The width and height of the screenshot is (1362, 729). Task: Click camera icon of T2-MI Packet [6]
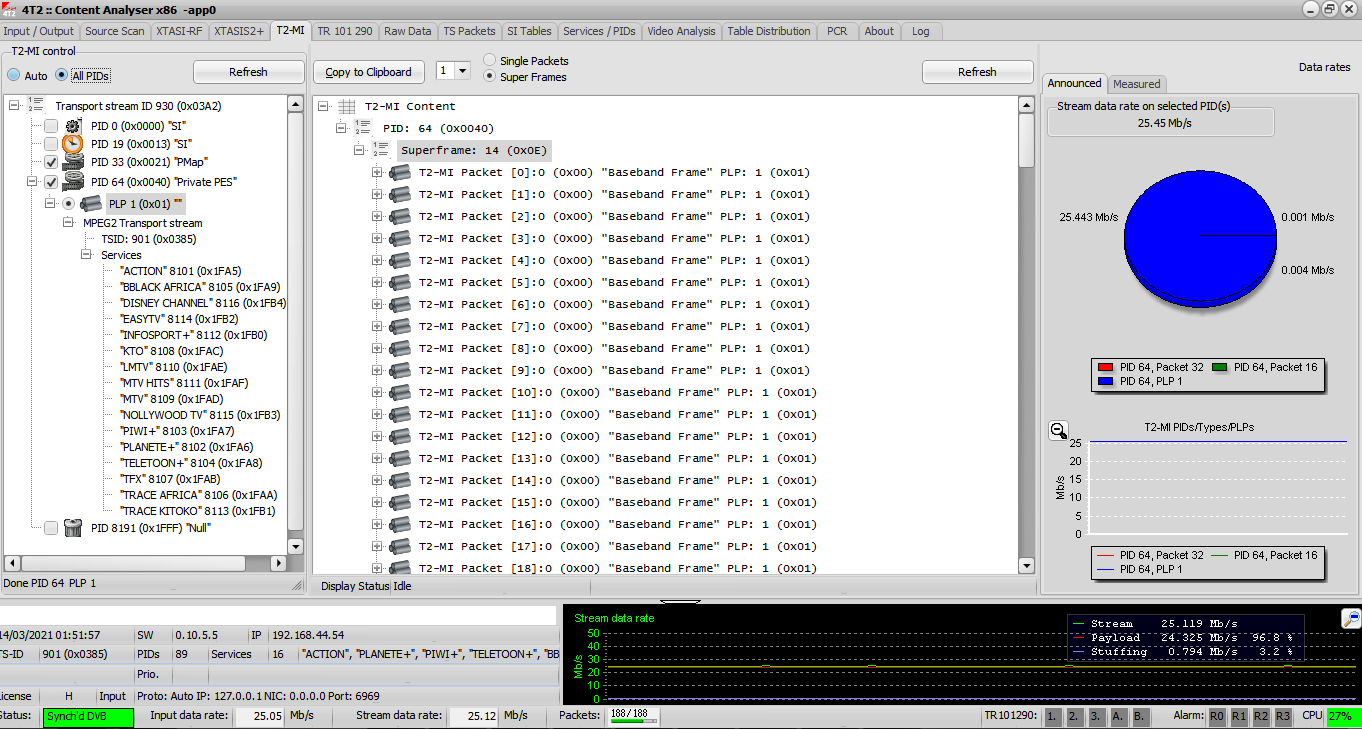click(x=400, y=304)
